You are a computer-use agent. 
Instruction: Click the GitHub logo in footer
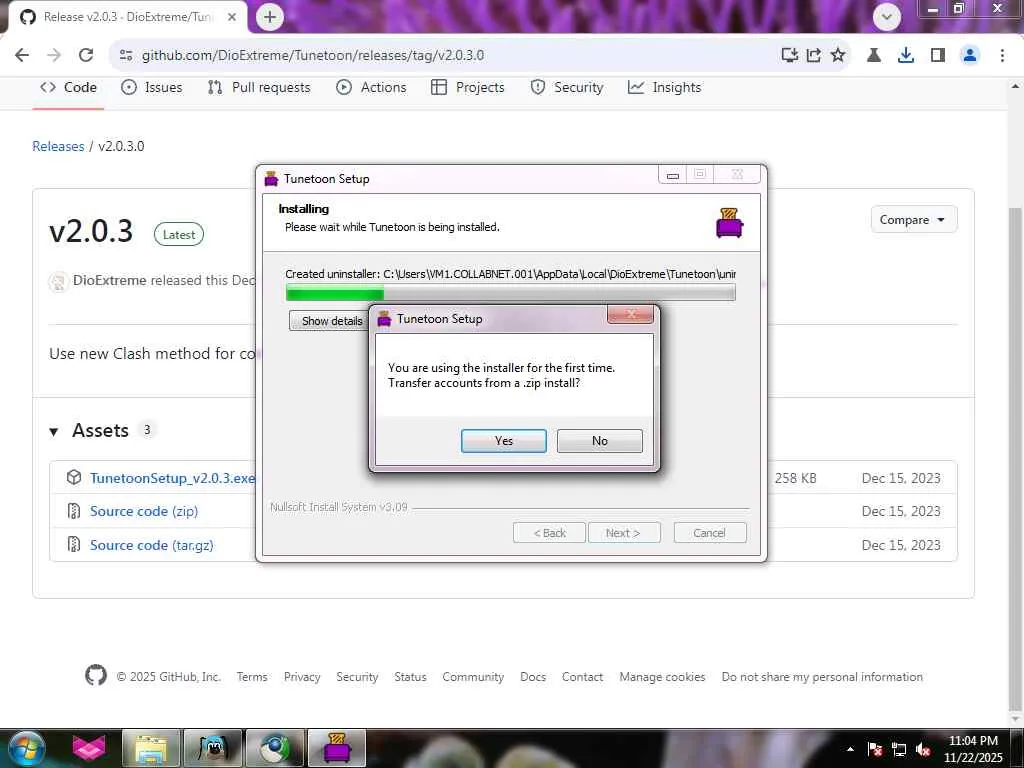point(96,675)
